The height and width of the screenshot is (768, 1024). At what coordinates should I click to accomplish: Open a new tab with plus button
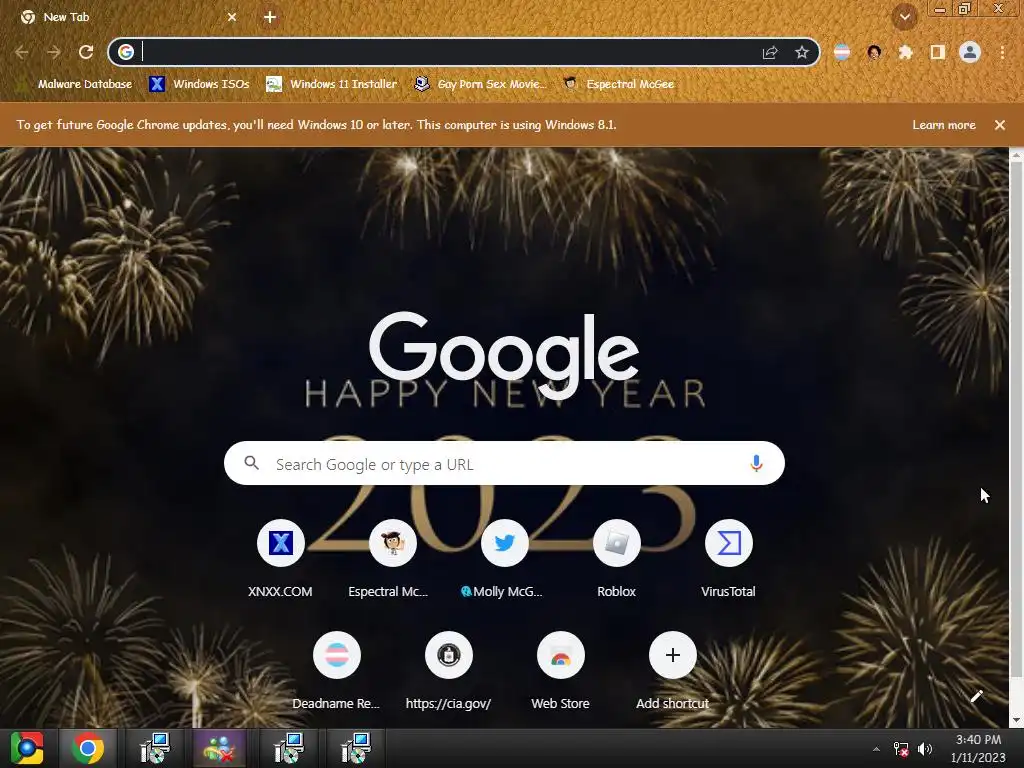tap(270, 17)
